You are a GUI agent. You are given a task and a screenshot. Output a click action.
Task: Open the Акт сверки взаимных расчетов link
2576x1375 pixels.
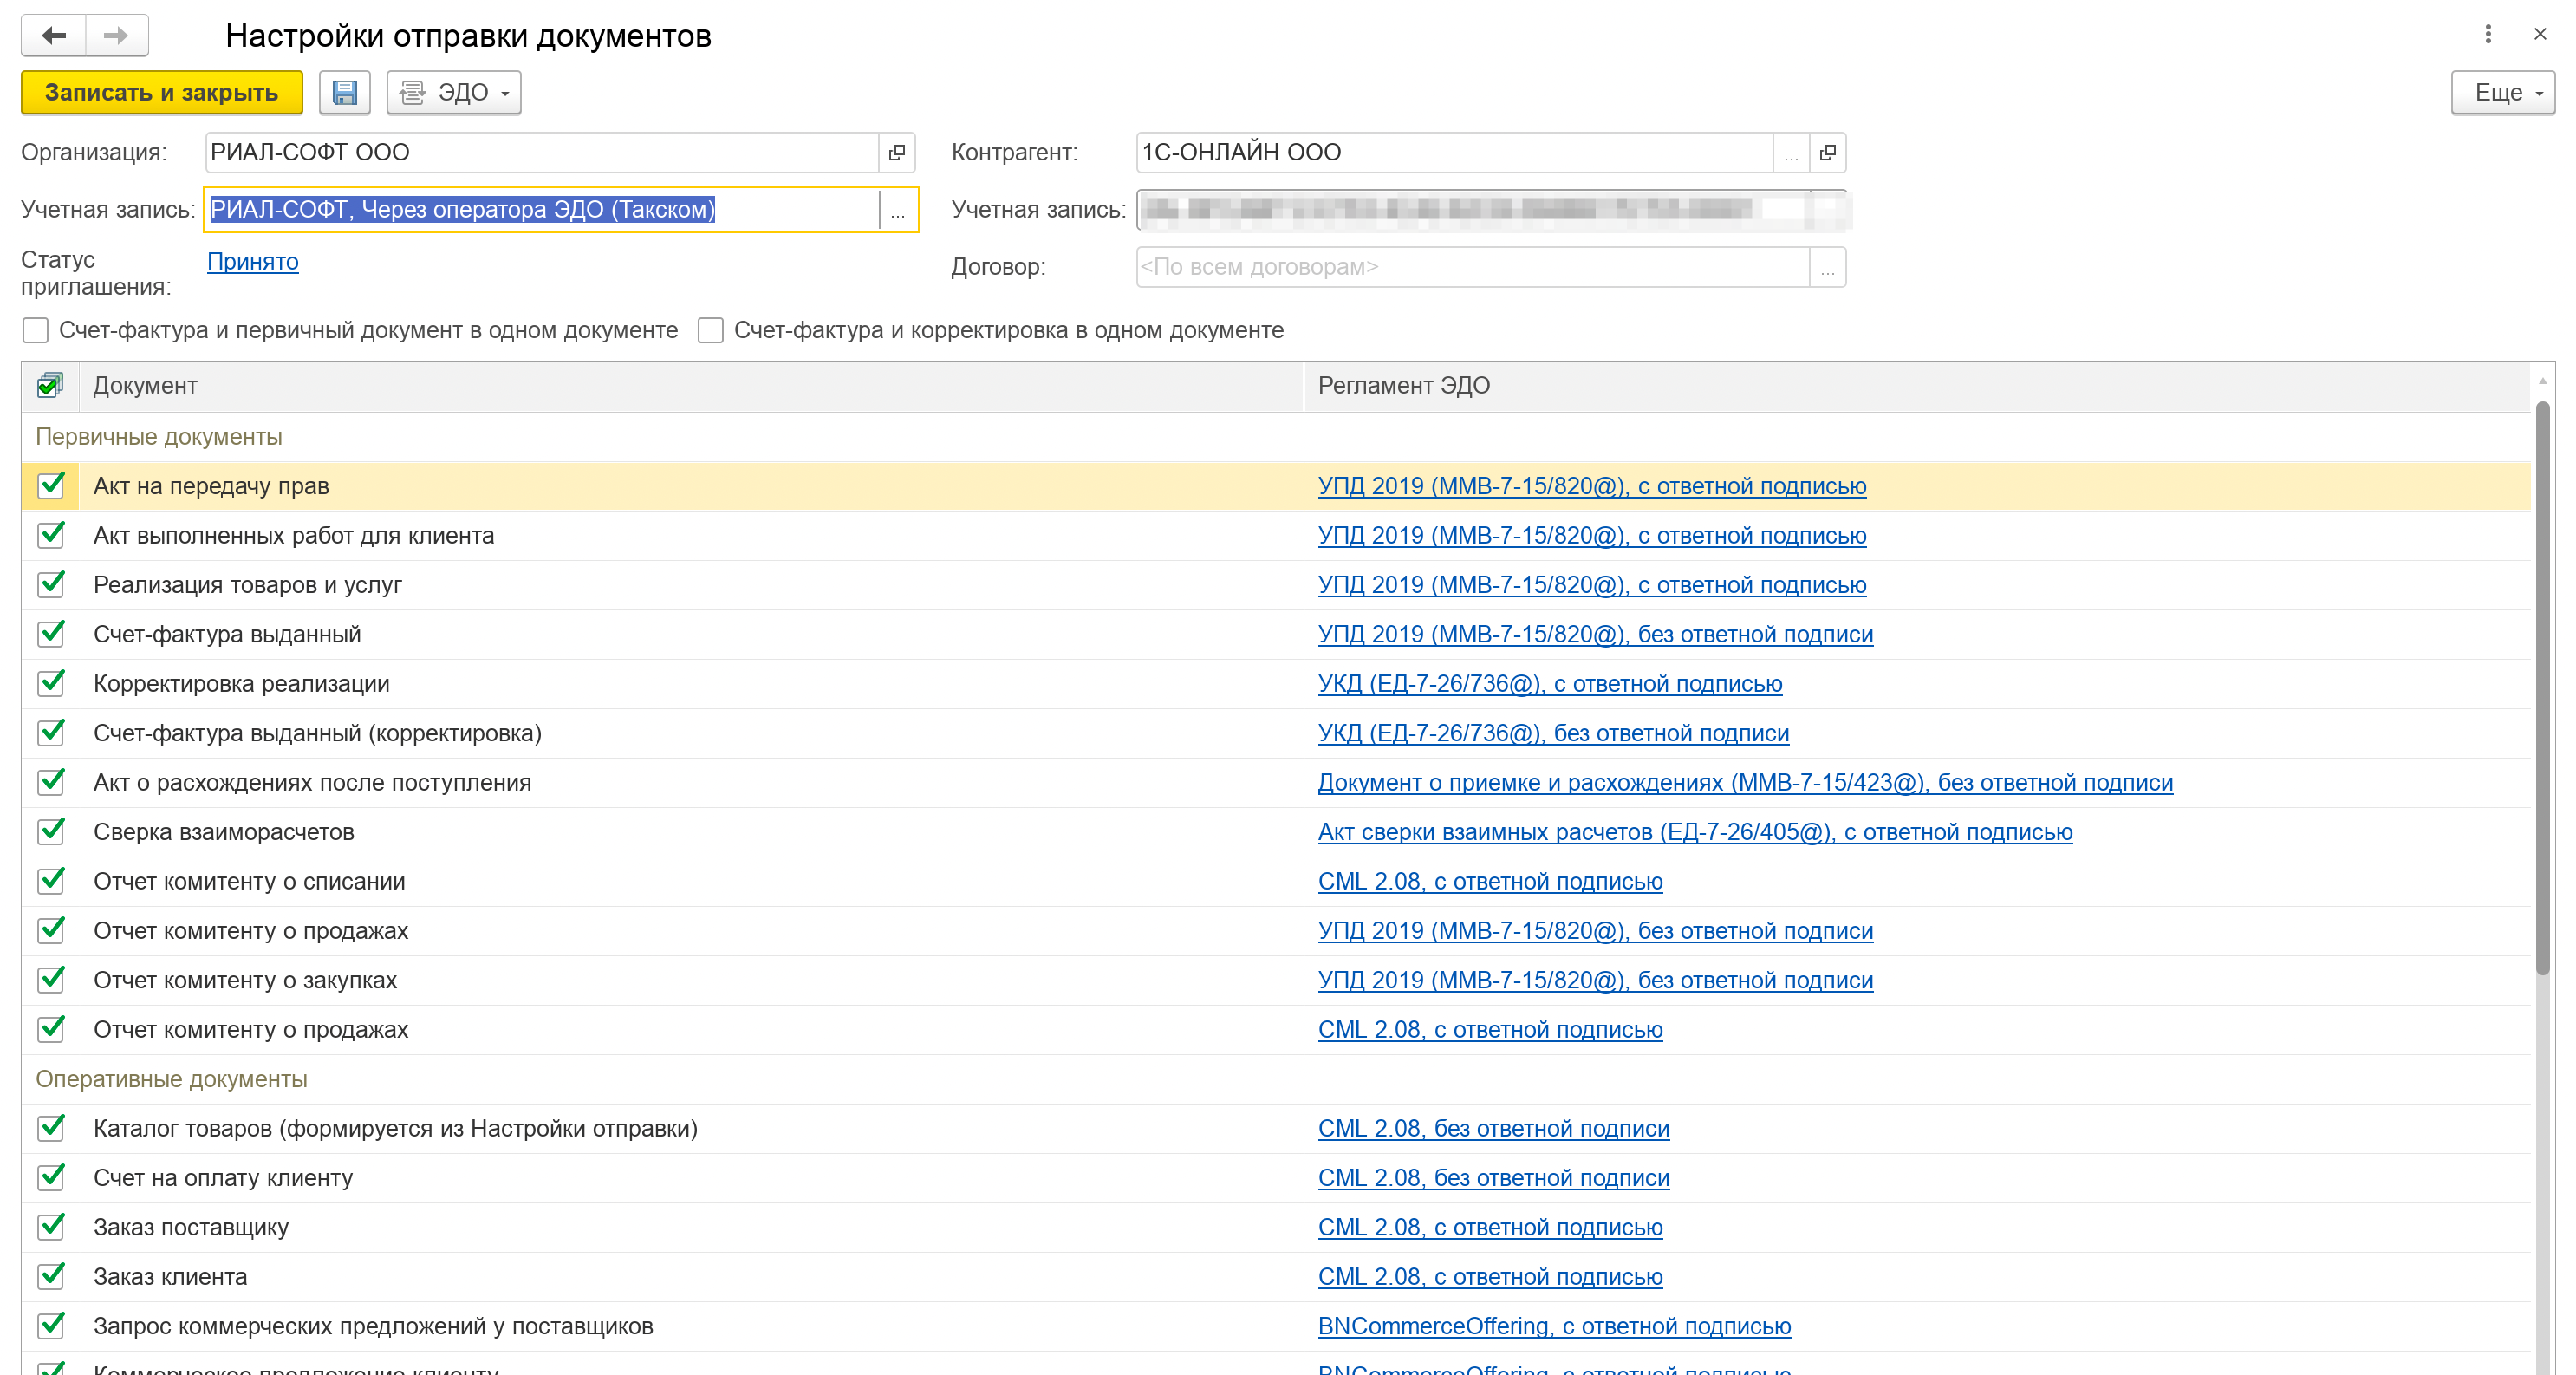coord(1695,832)
